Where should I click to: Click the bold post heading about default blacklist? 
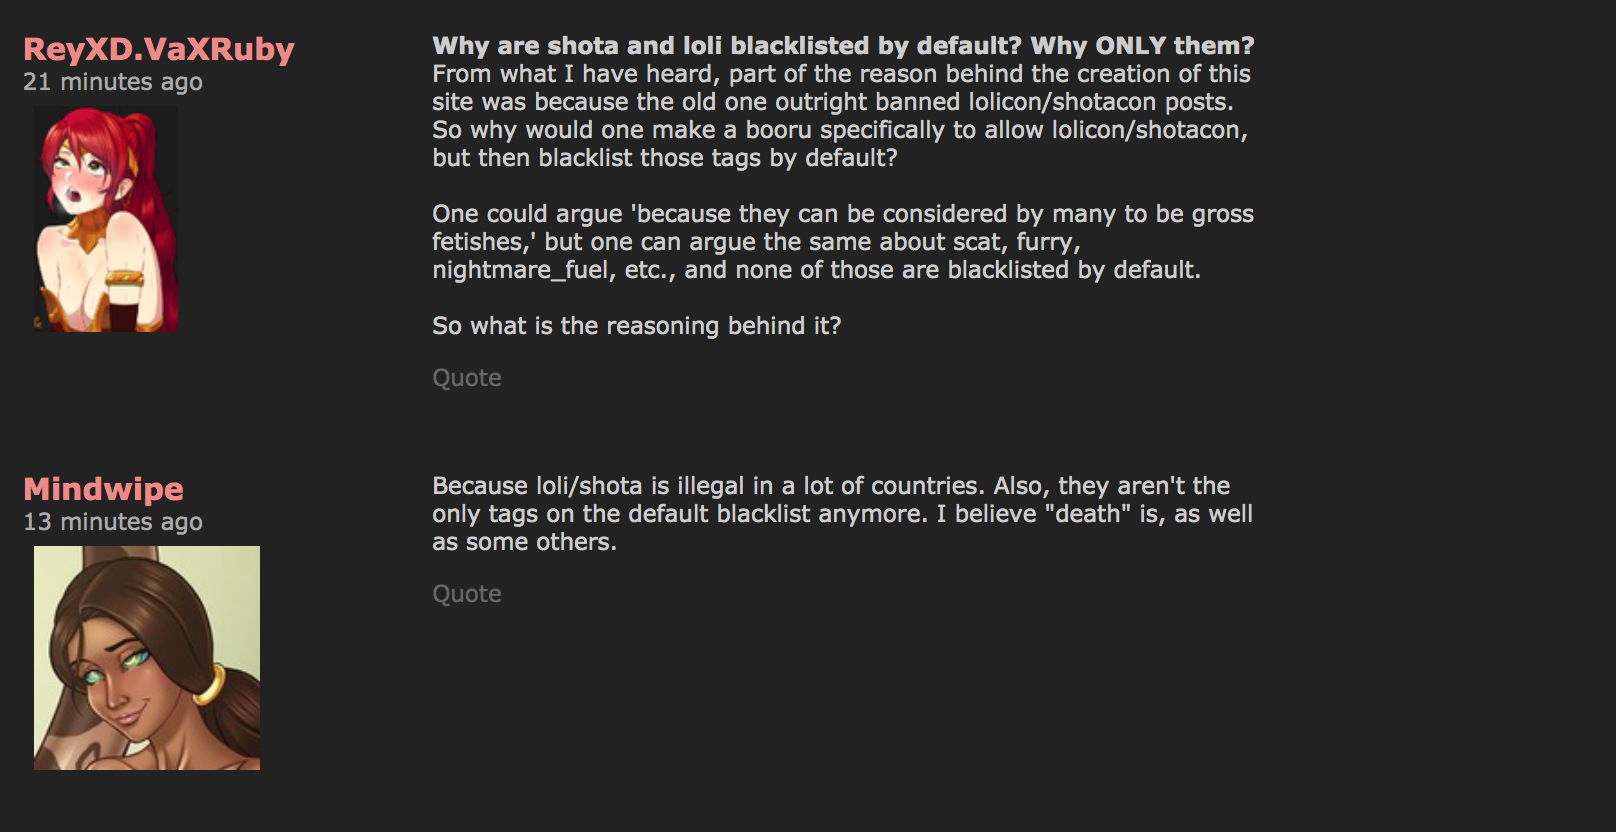click(726, 46)
